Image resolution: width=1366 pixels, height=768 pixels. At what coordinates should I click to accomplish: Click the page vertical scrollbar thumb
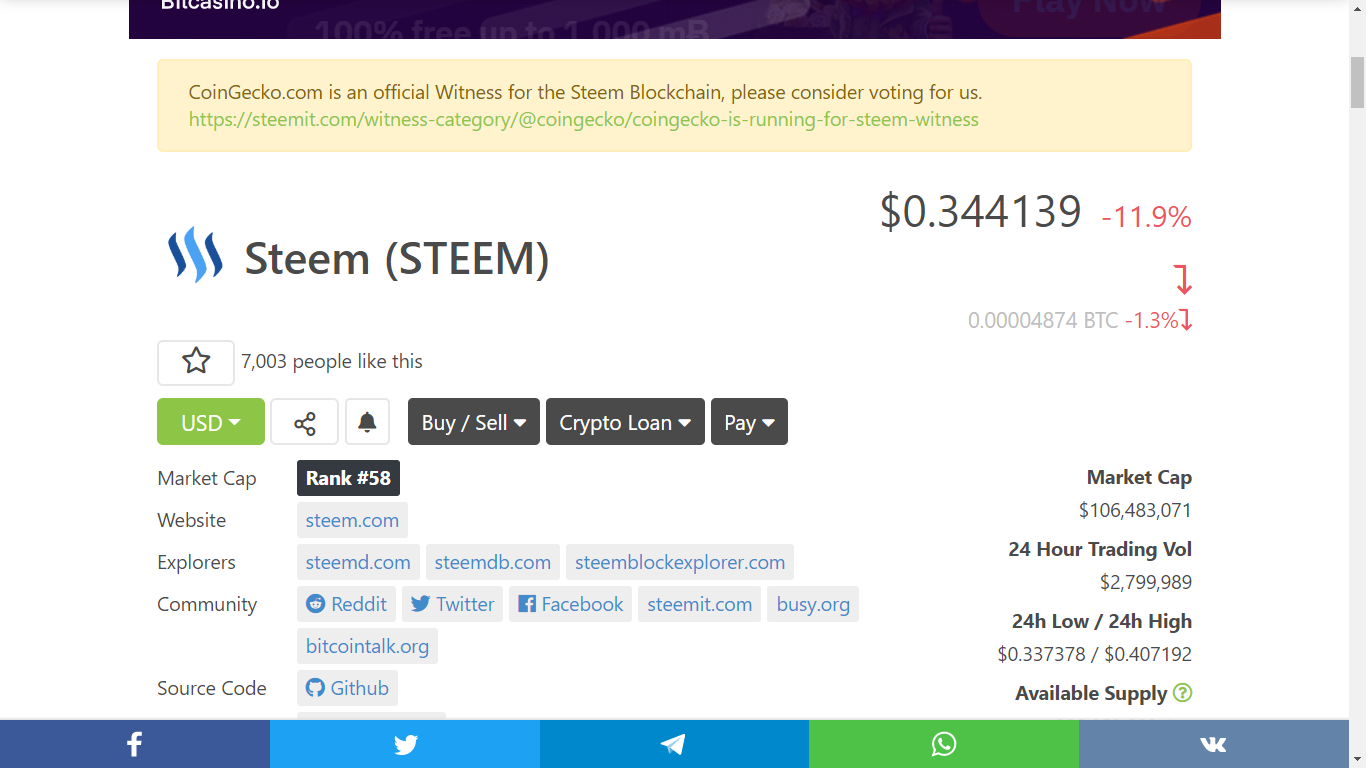(x=1357, y=82)
